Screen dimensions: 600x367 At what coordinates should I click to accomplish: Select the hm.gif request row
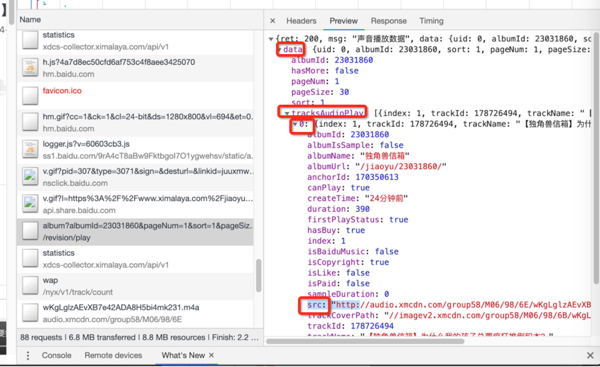click(135, 122)
